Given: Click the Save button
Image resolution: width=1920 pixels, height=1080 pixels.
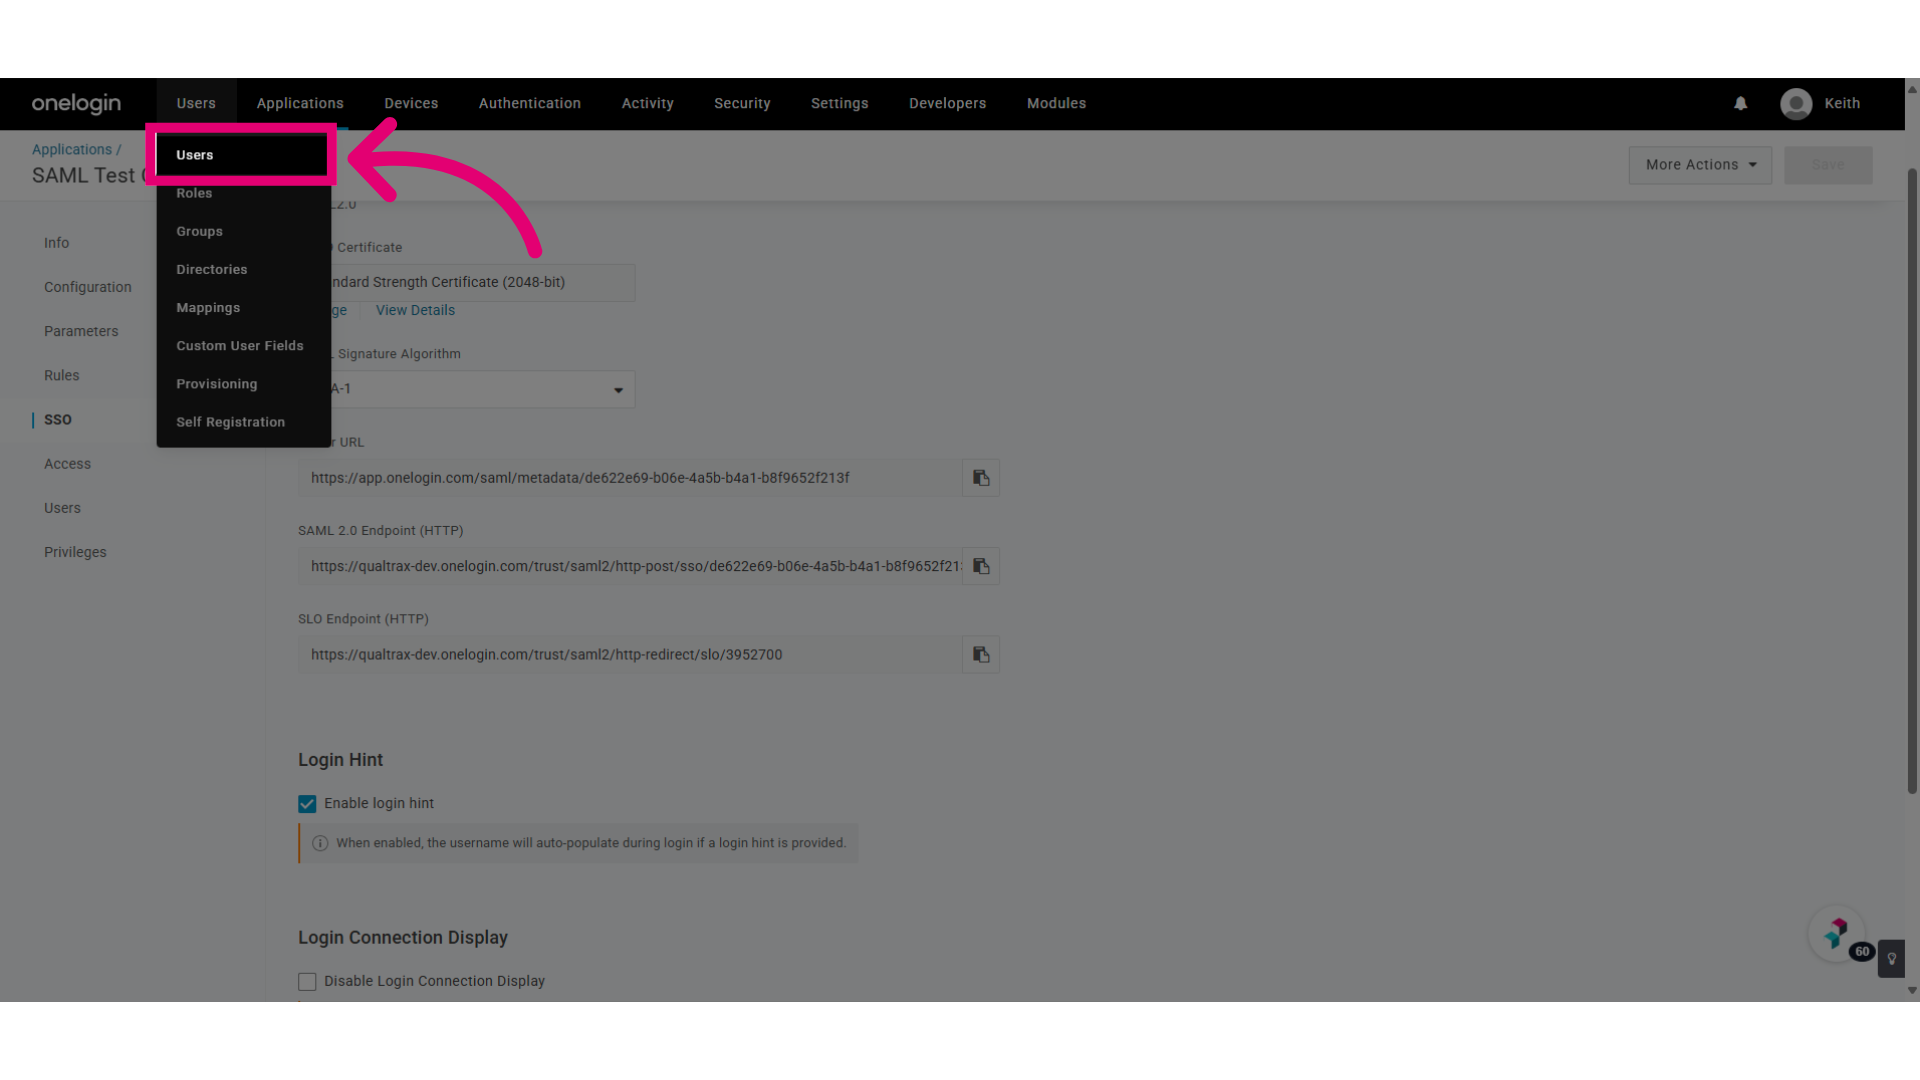Looking at the screenshot, I should (x=1828, y=165).
